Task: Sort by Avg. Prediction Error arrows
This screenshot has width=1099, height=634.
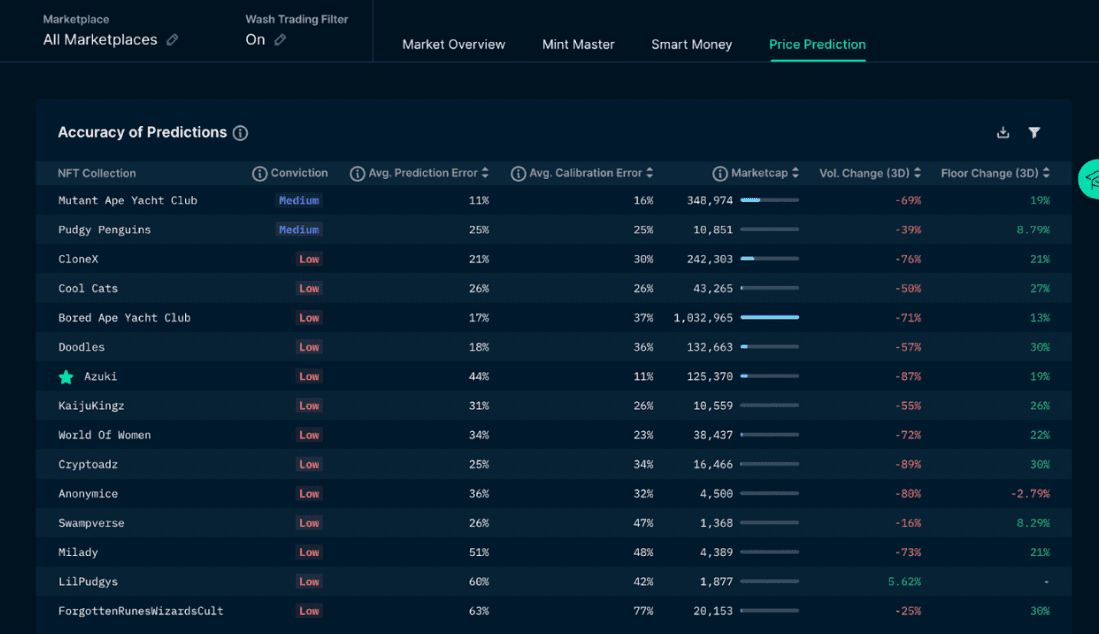Action: click(485, 173)
